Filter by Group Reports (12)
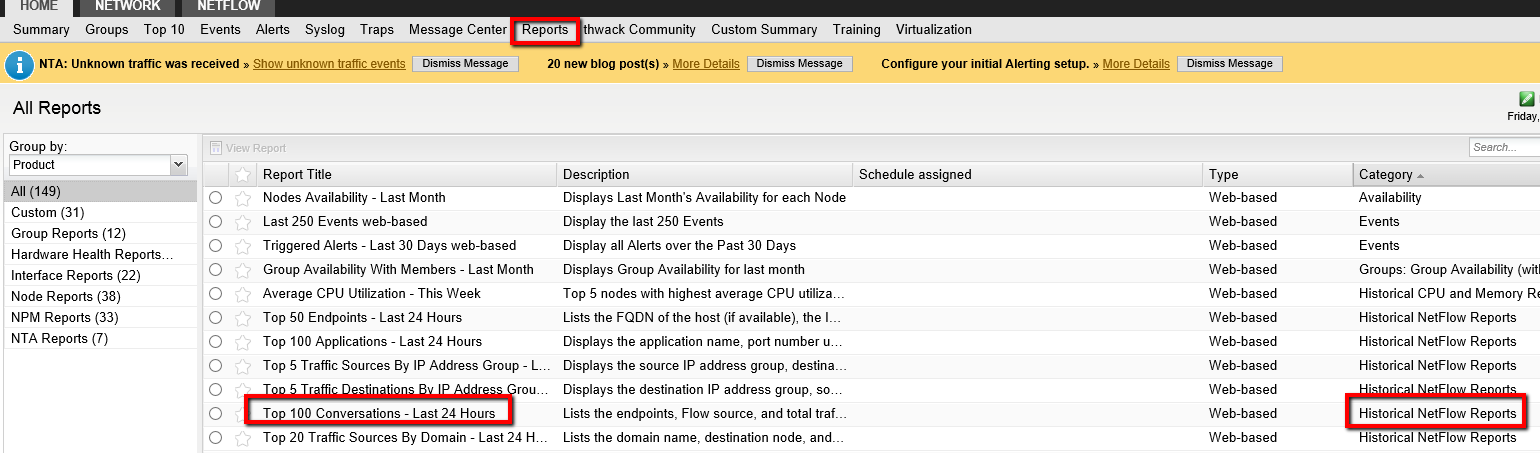1540x453 pixels. [x=101, y=234]
